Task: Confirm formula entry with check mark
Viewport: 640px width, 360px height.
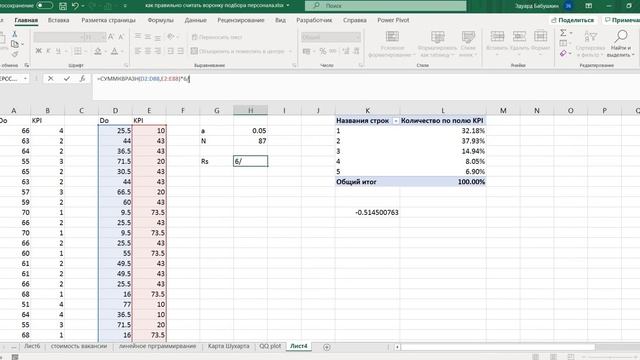Action: point(67,79)
